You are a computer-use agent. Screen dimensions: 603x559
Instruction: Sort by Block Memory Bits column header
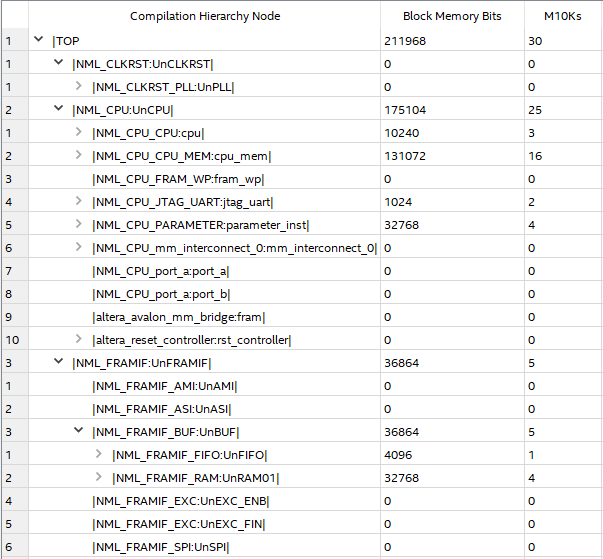(452, 16)
